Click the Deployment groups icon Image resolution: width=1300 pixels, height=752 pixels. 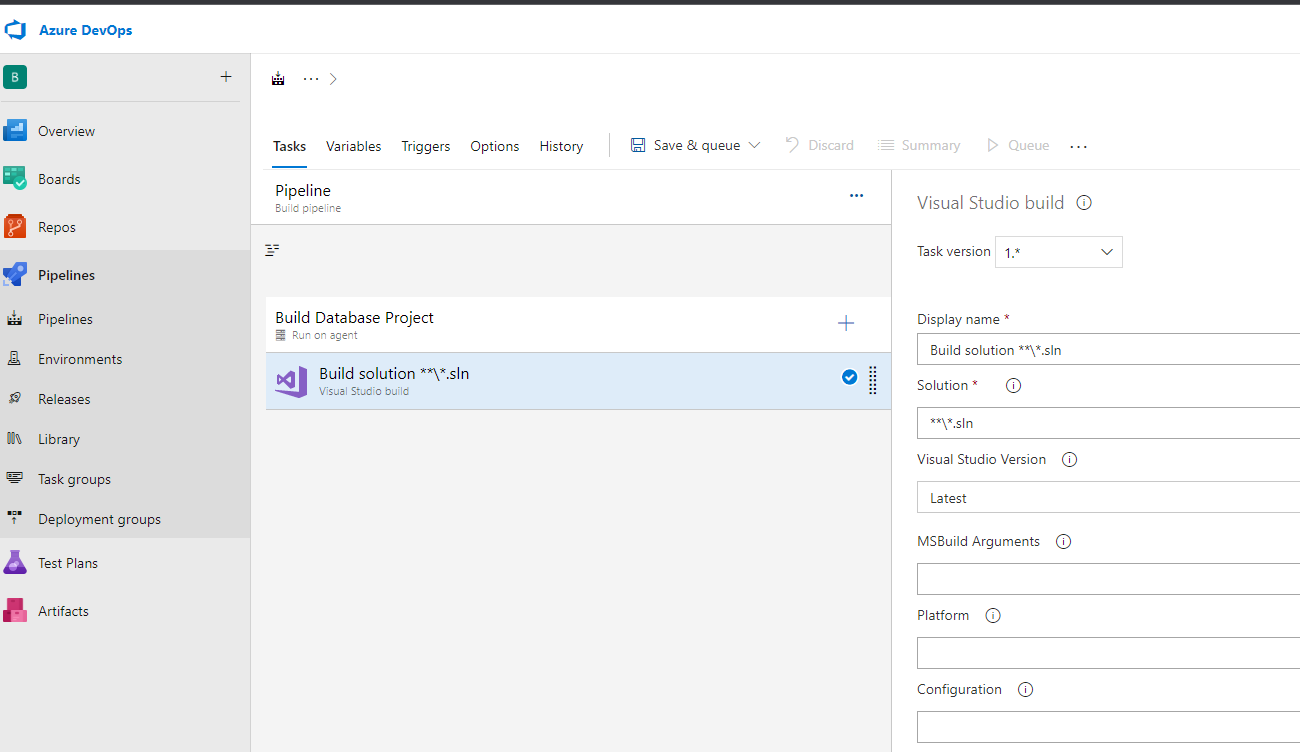click(15, 519)
